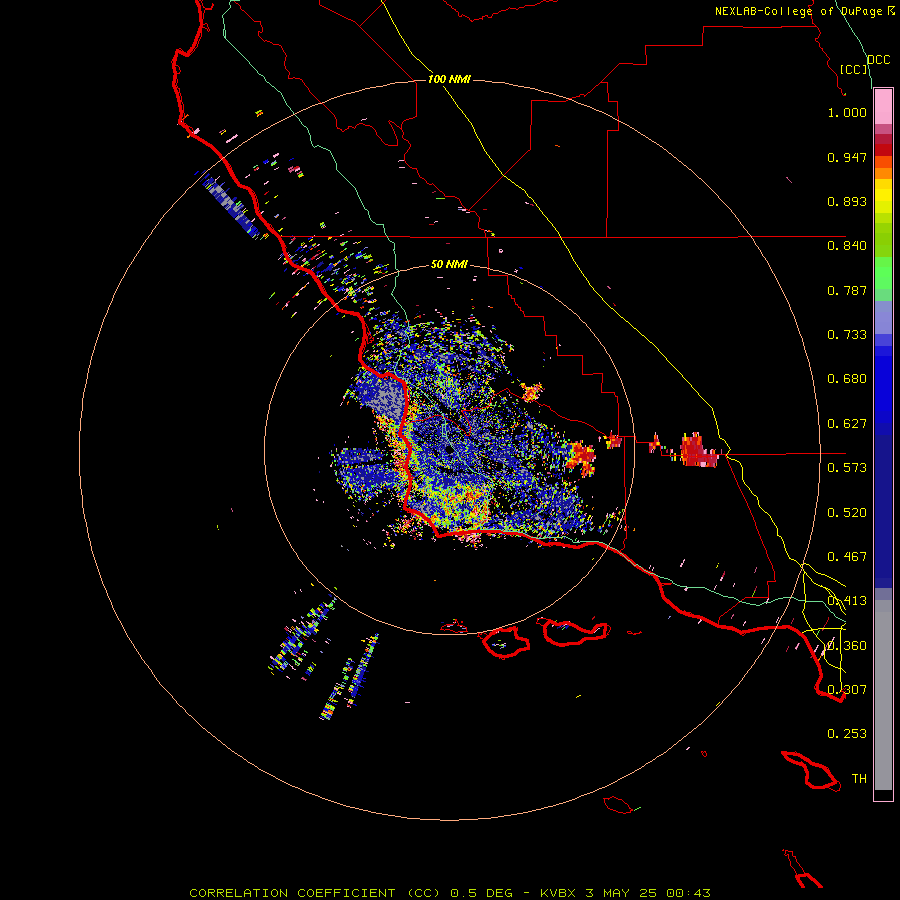
Task: Click the TH label at legend bottom
Action: (859, 779)
